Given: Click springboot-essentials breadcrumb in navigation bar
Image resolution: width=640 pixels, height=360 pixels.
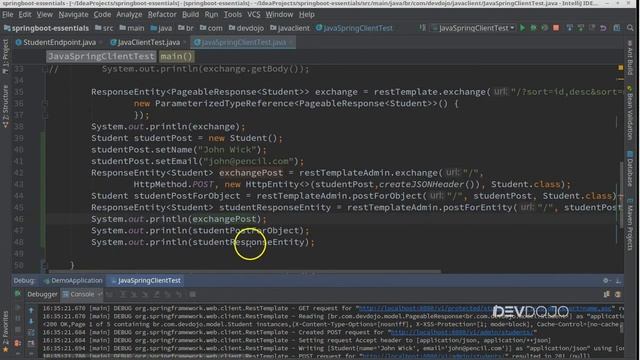Looking at the screenshot, I should tap(46, 28).
